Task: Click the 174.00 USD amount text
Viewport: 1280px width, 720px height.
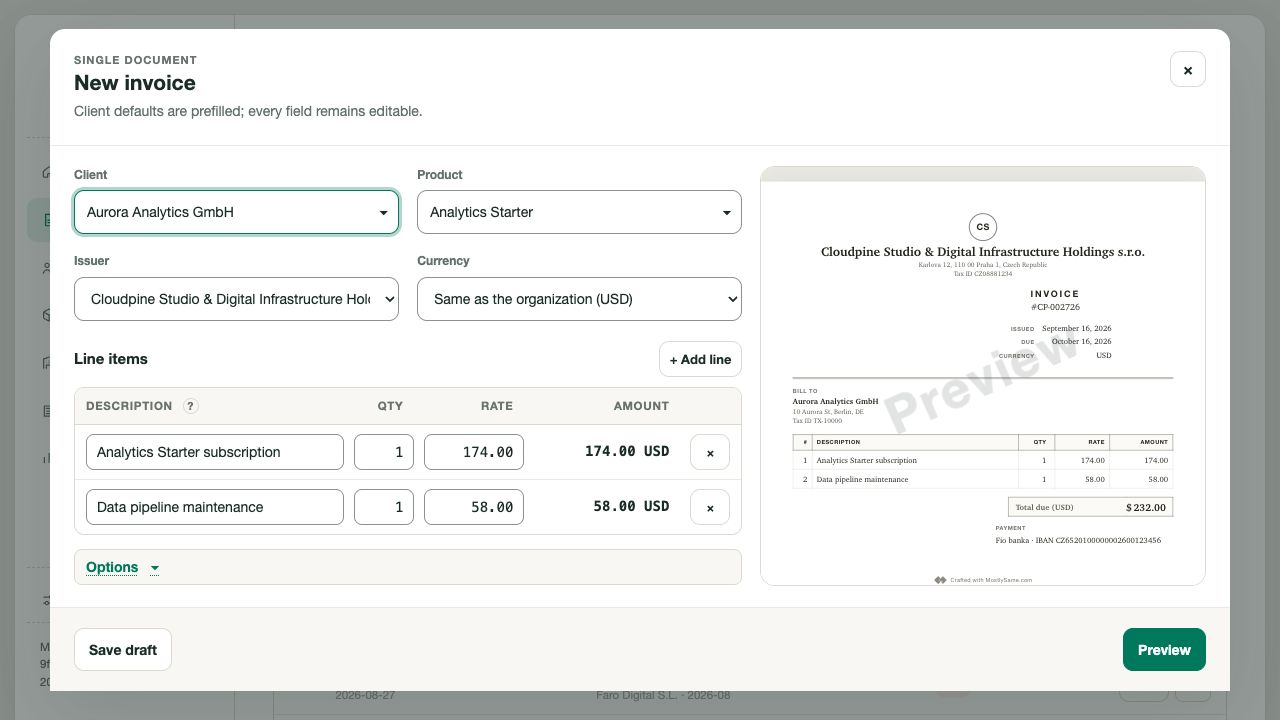Action: pyautogui.click(x=627, y=452)
